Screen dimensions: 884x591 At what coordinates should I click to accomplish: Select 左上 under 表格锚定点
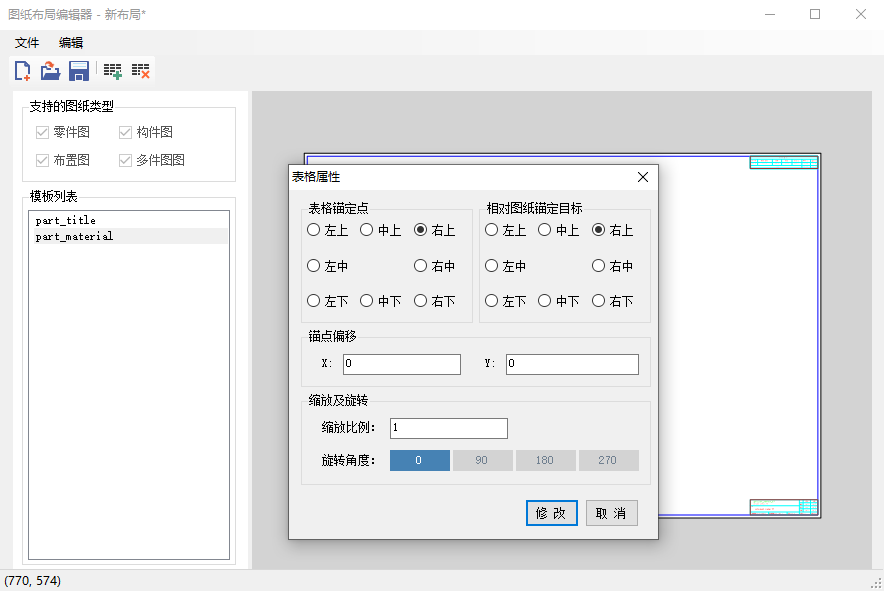[314, 230]
